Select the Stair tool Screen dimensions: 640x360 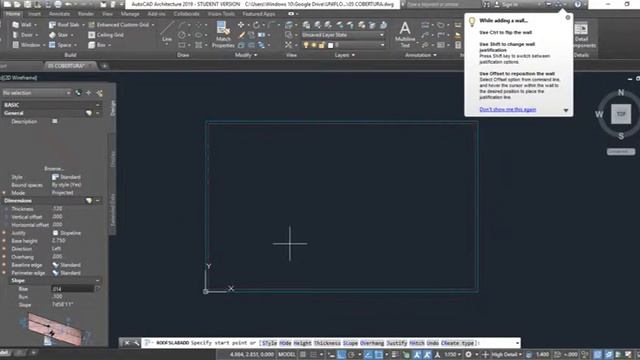point(59,35)
